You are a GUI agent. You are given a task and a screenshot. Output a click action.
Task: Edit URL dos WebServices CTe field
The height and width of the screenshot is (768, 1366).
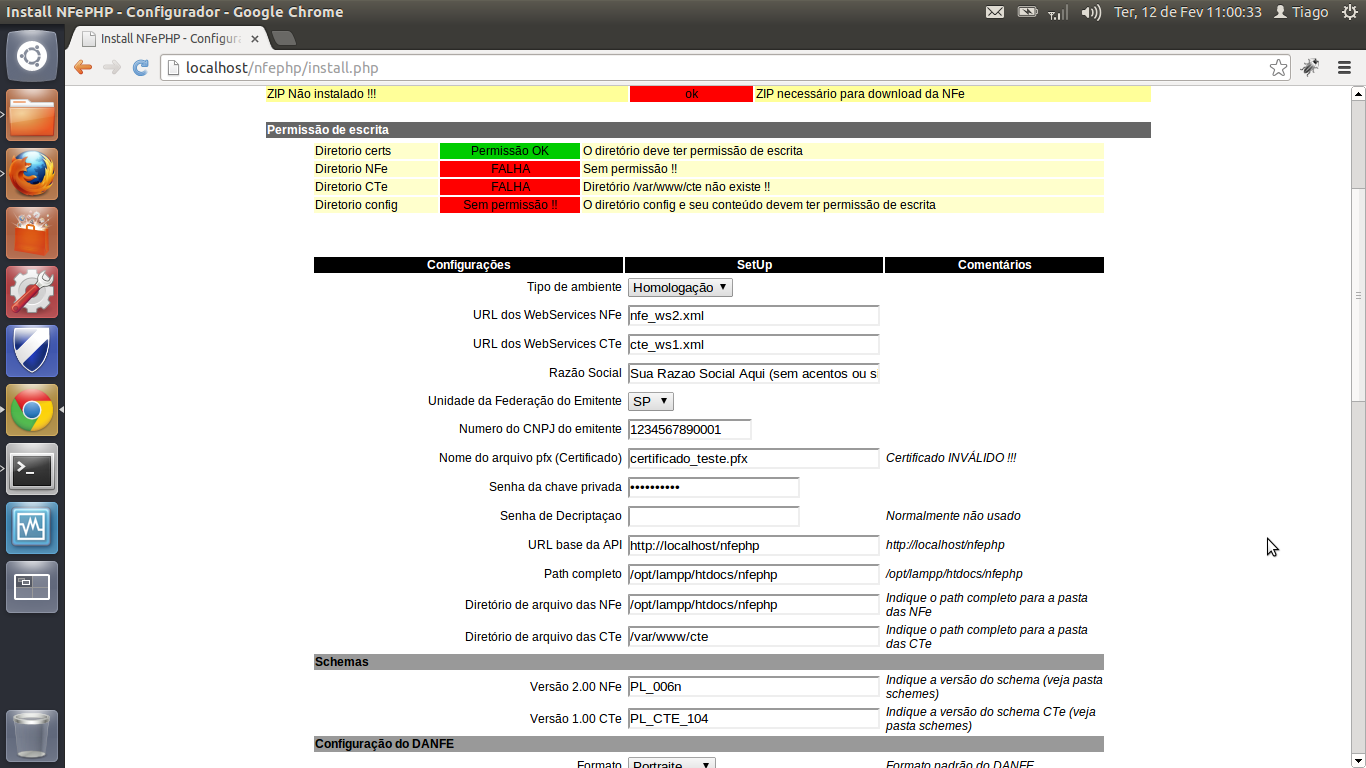[753, 345]
